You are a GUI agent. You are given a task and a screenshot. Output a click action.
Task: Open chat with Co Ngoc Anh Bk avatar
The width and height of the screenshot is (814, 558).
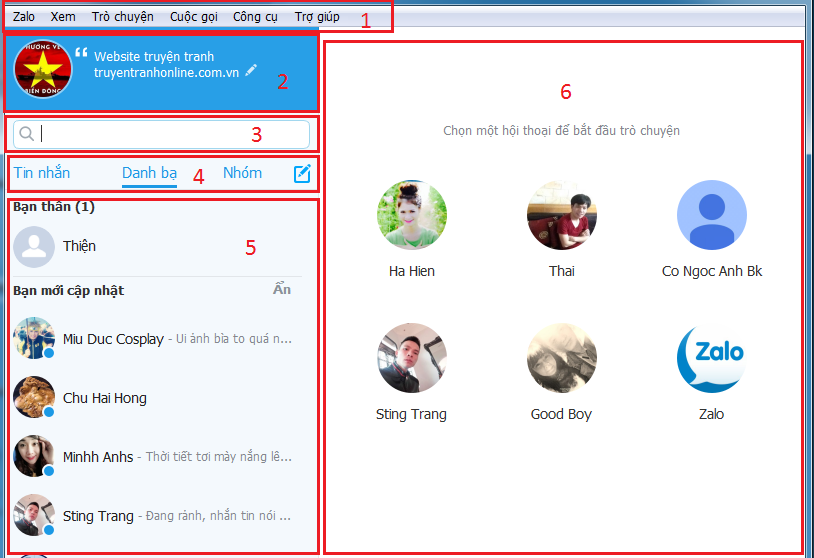[x=711, y=214]
